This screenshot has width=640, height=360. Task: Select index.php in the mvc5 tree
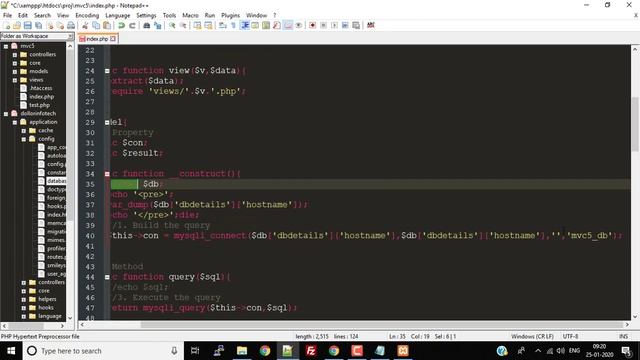[x=41, y=97]
